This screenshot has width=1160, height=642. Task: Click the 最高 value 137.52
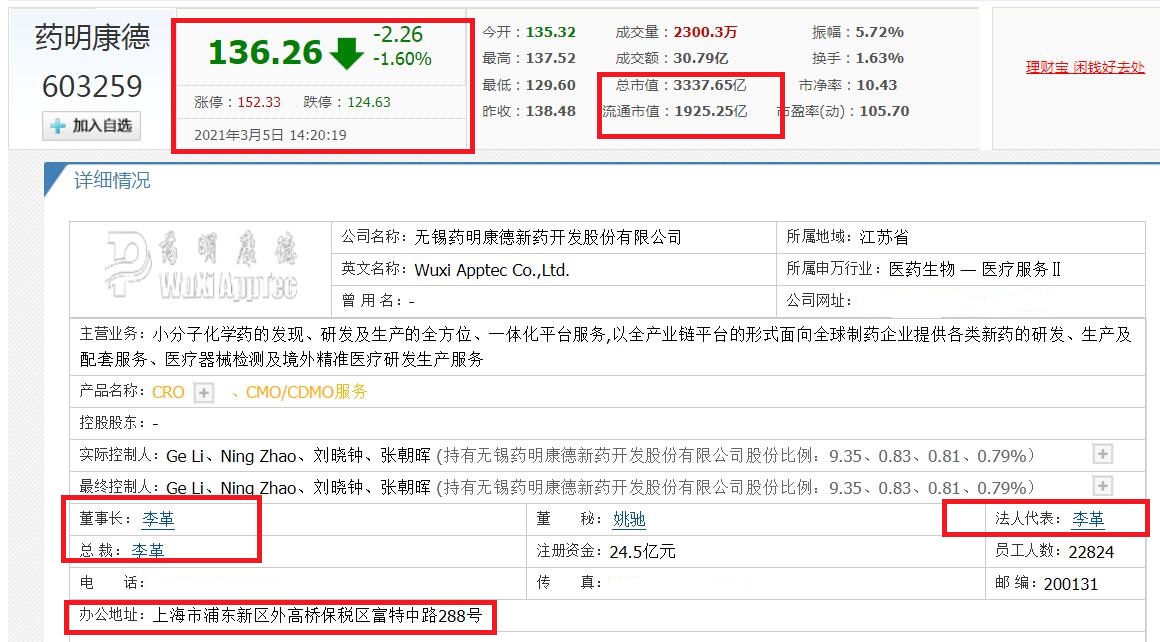[x=550, y=58]
